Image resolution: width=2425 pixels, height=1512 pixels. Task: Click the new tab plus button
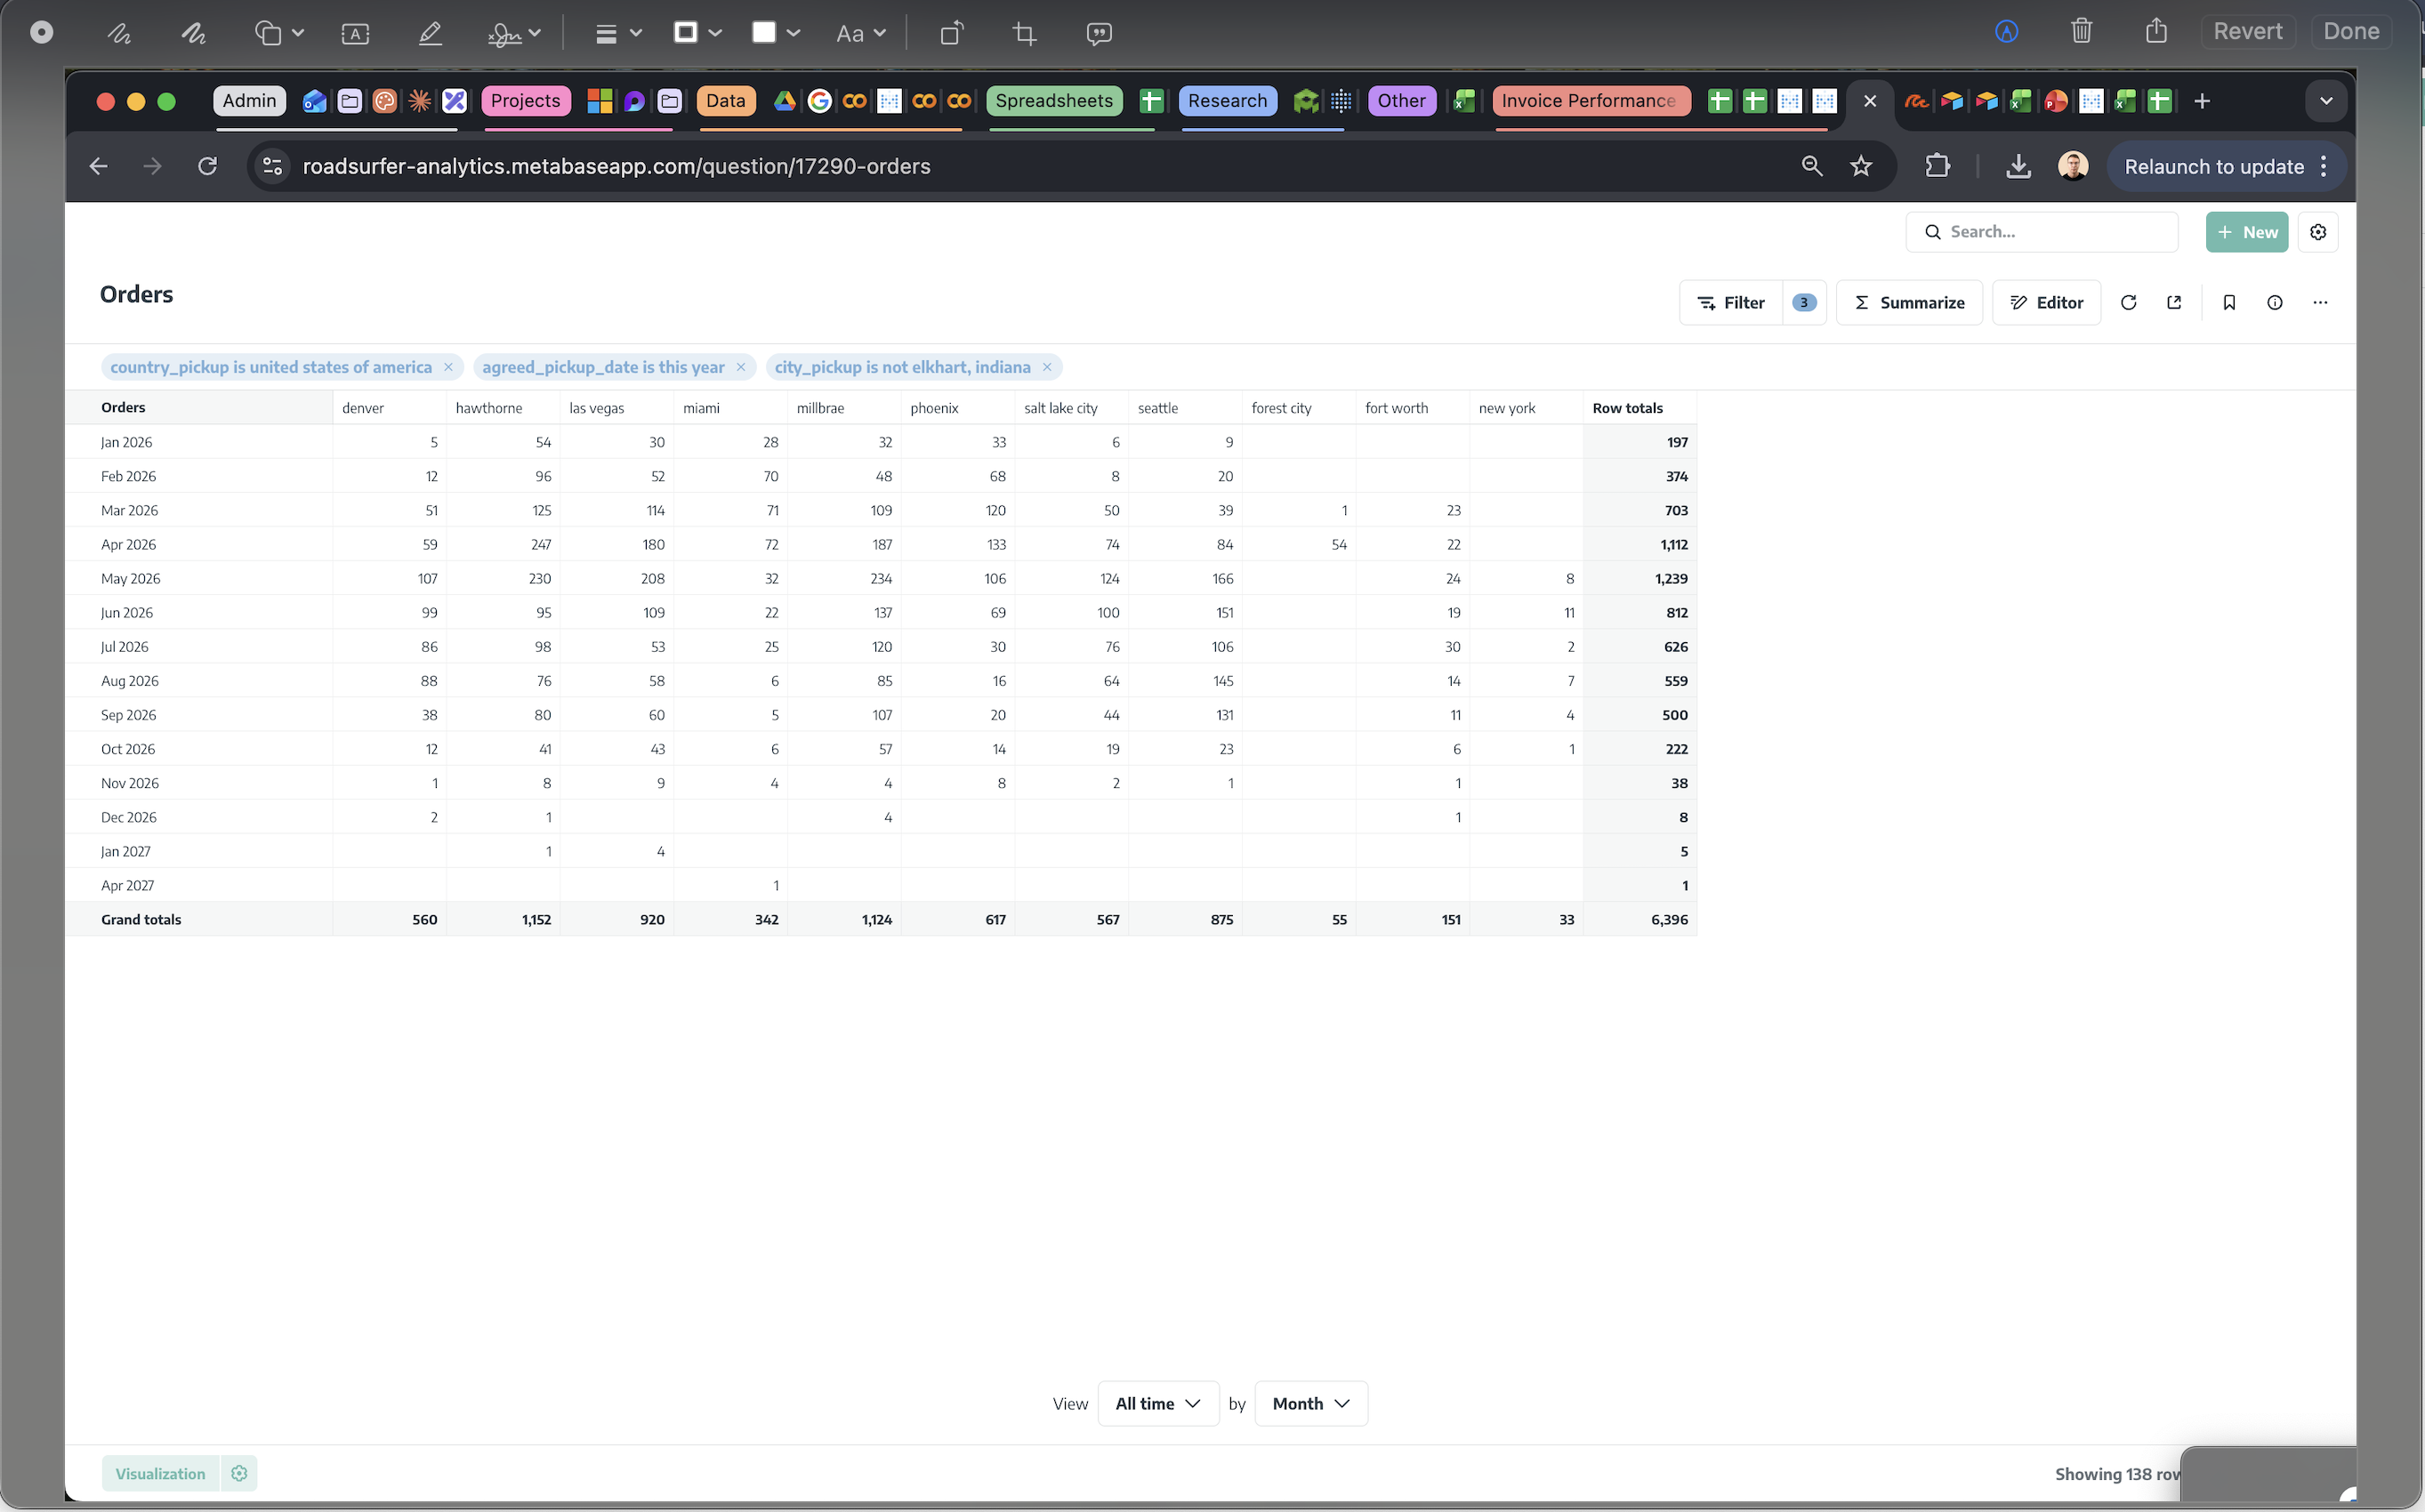point(2201,101)
